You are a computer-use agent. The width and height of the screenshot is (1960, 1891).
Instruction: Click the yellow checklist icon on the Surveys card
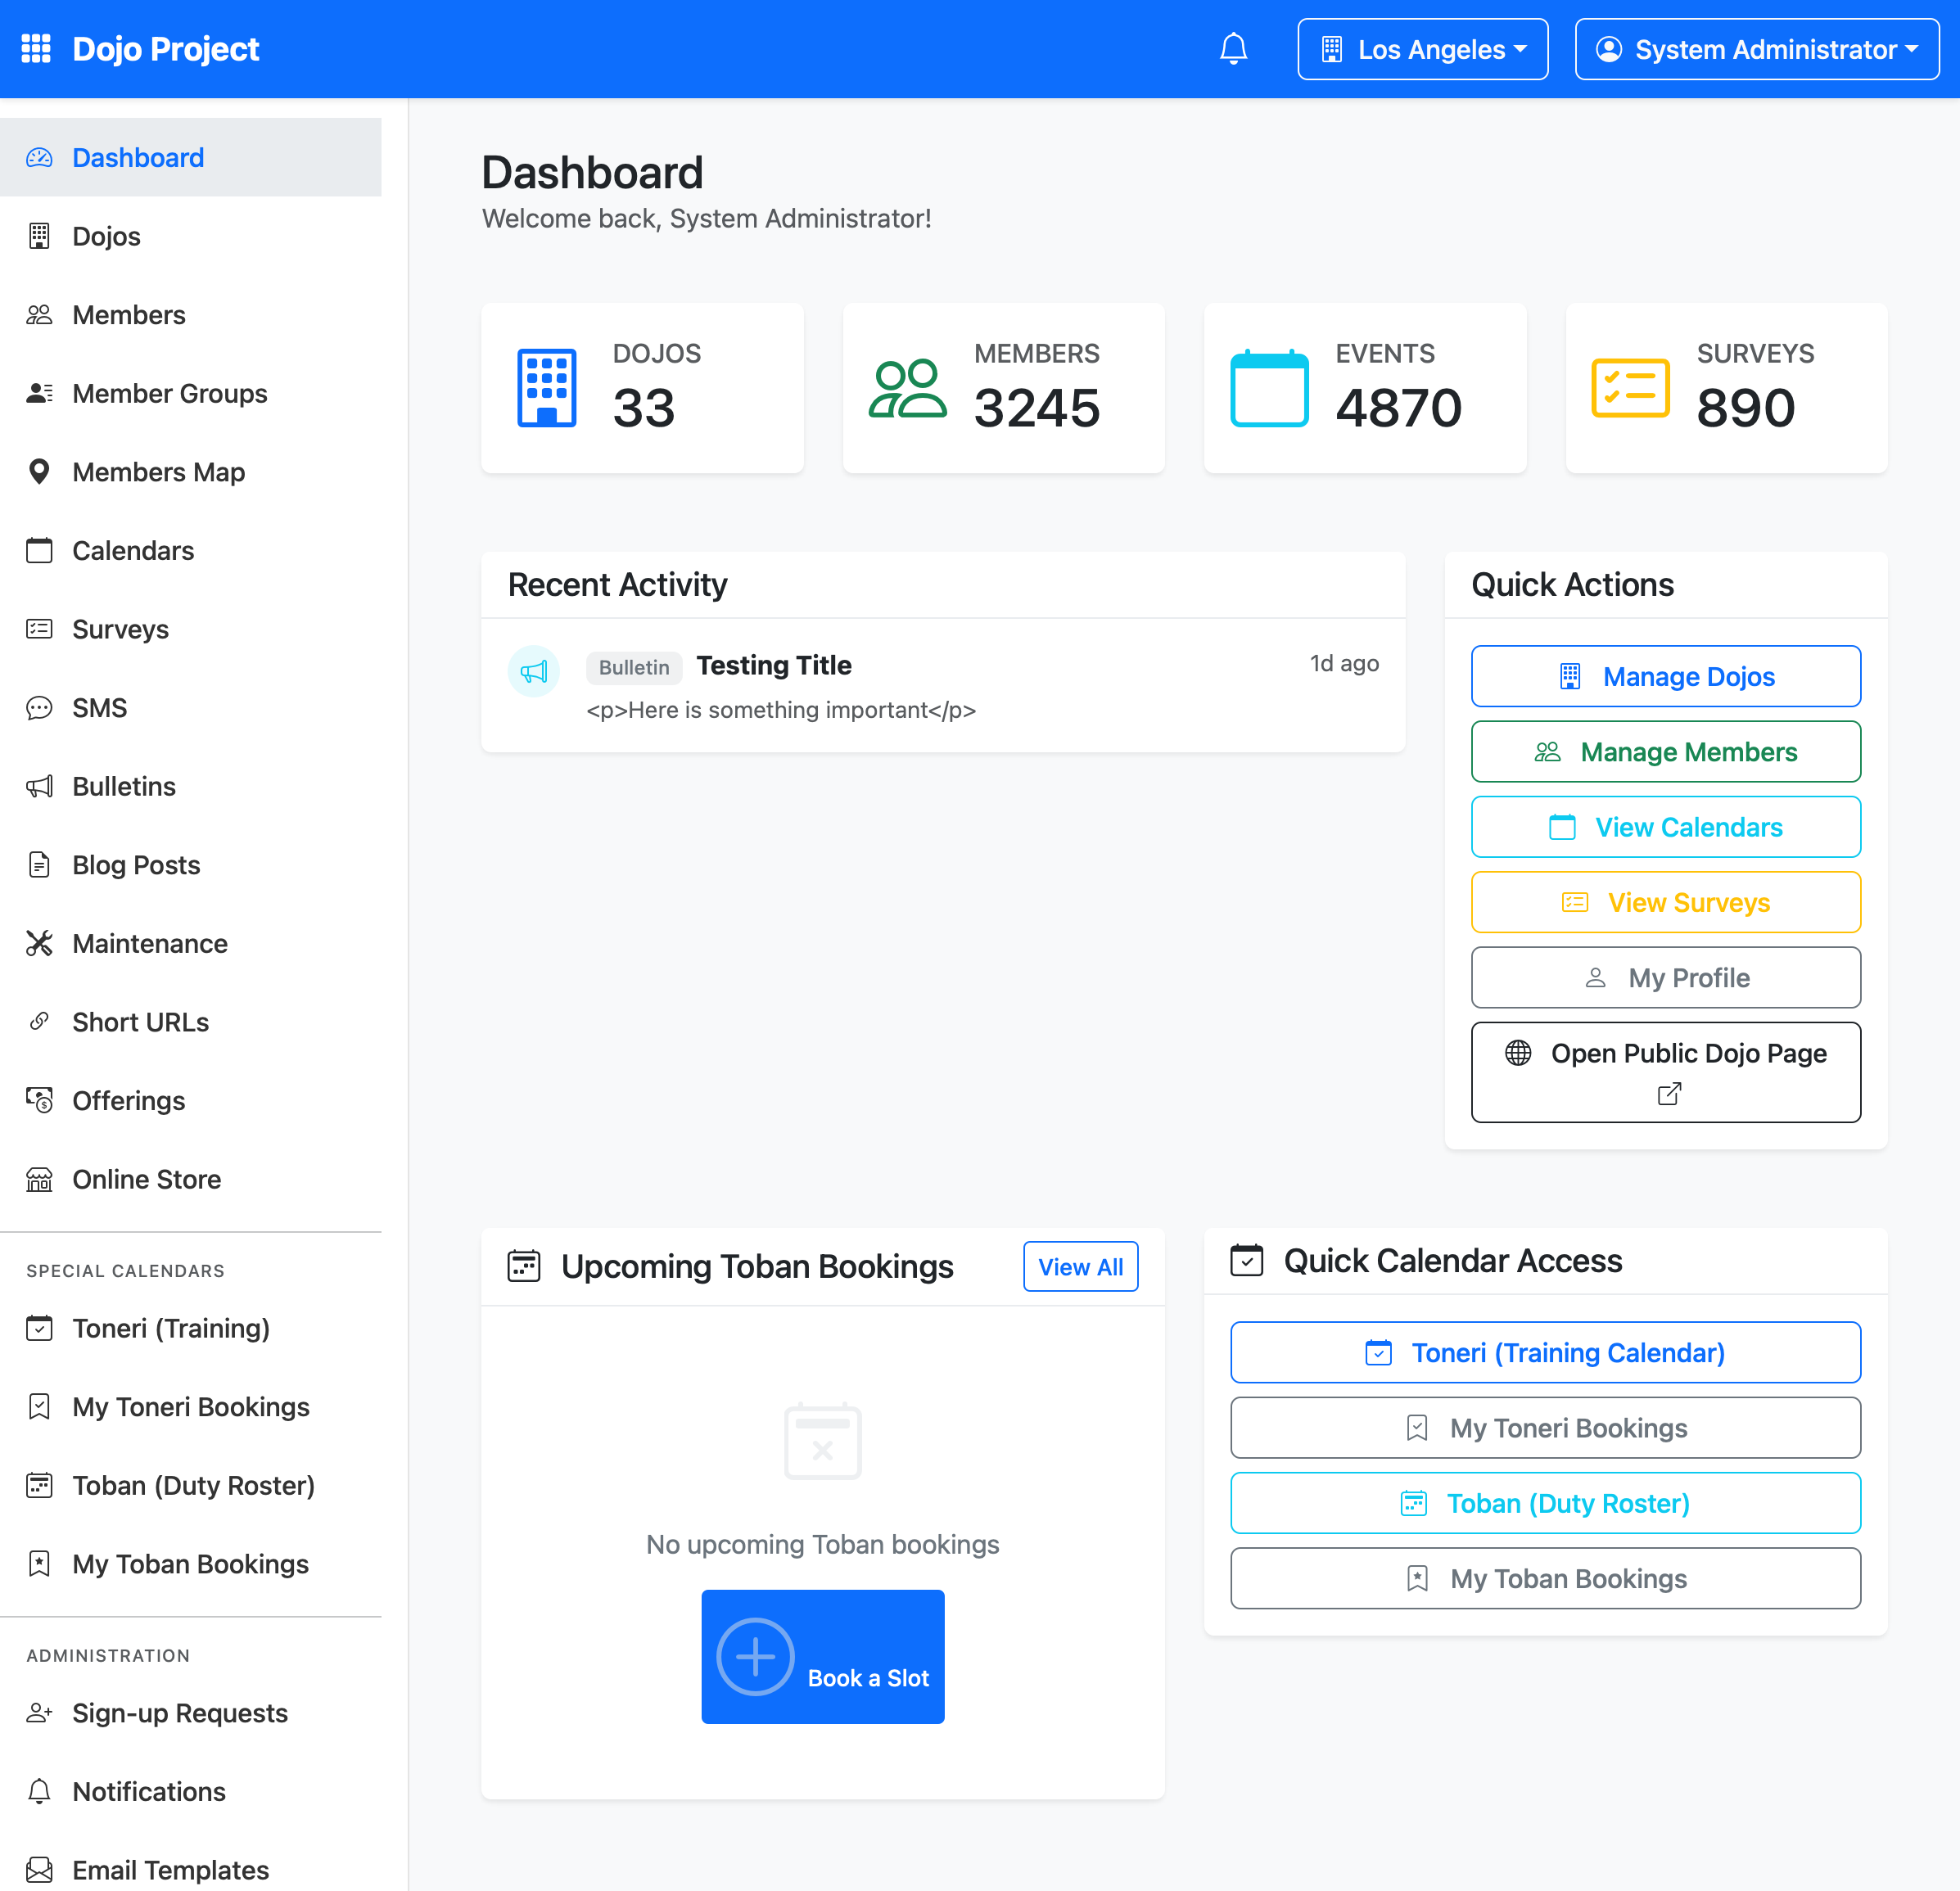point(1630,388)
